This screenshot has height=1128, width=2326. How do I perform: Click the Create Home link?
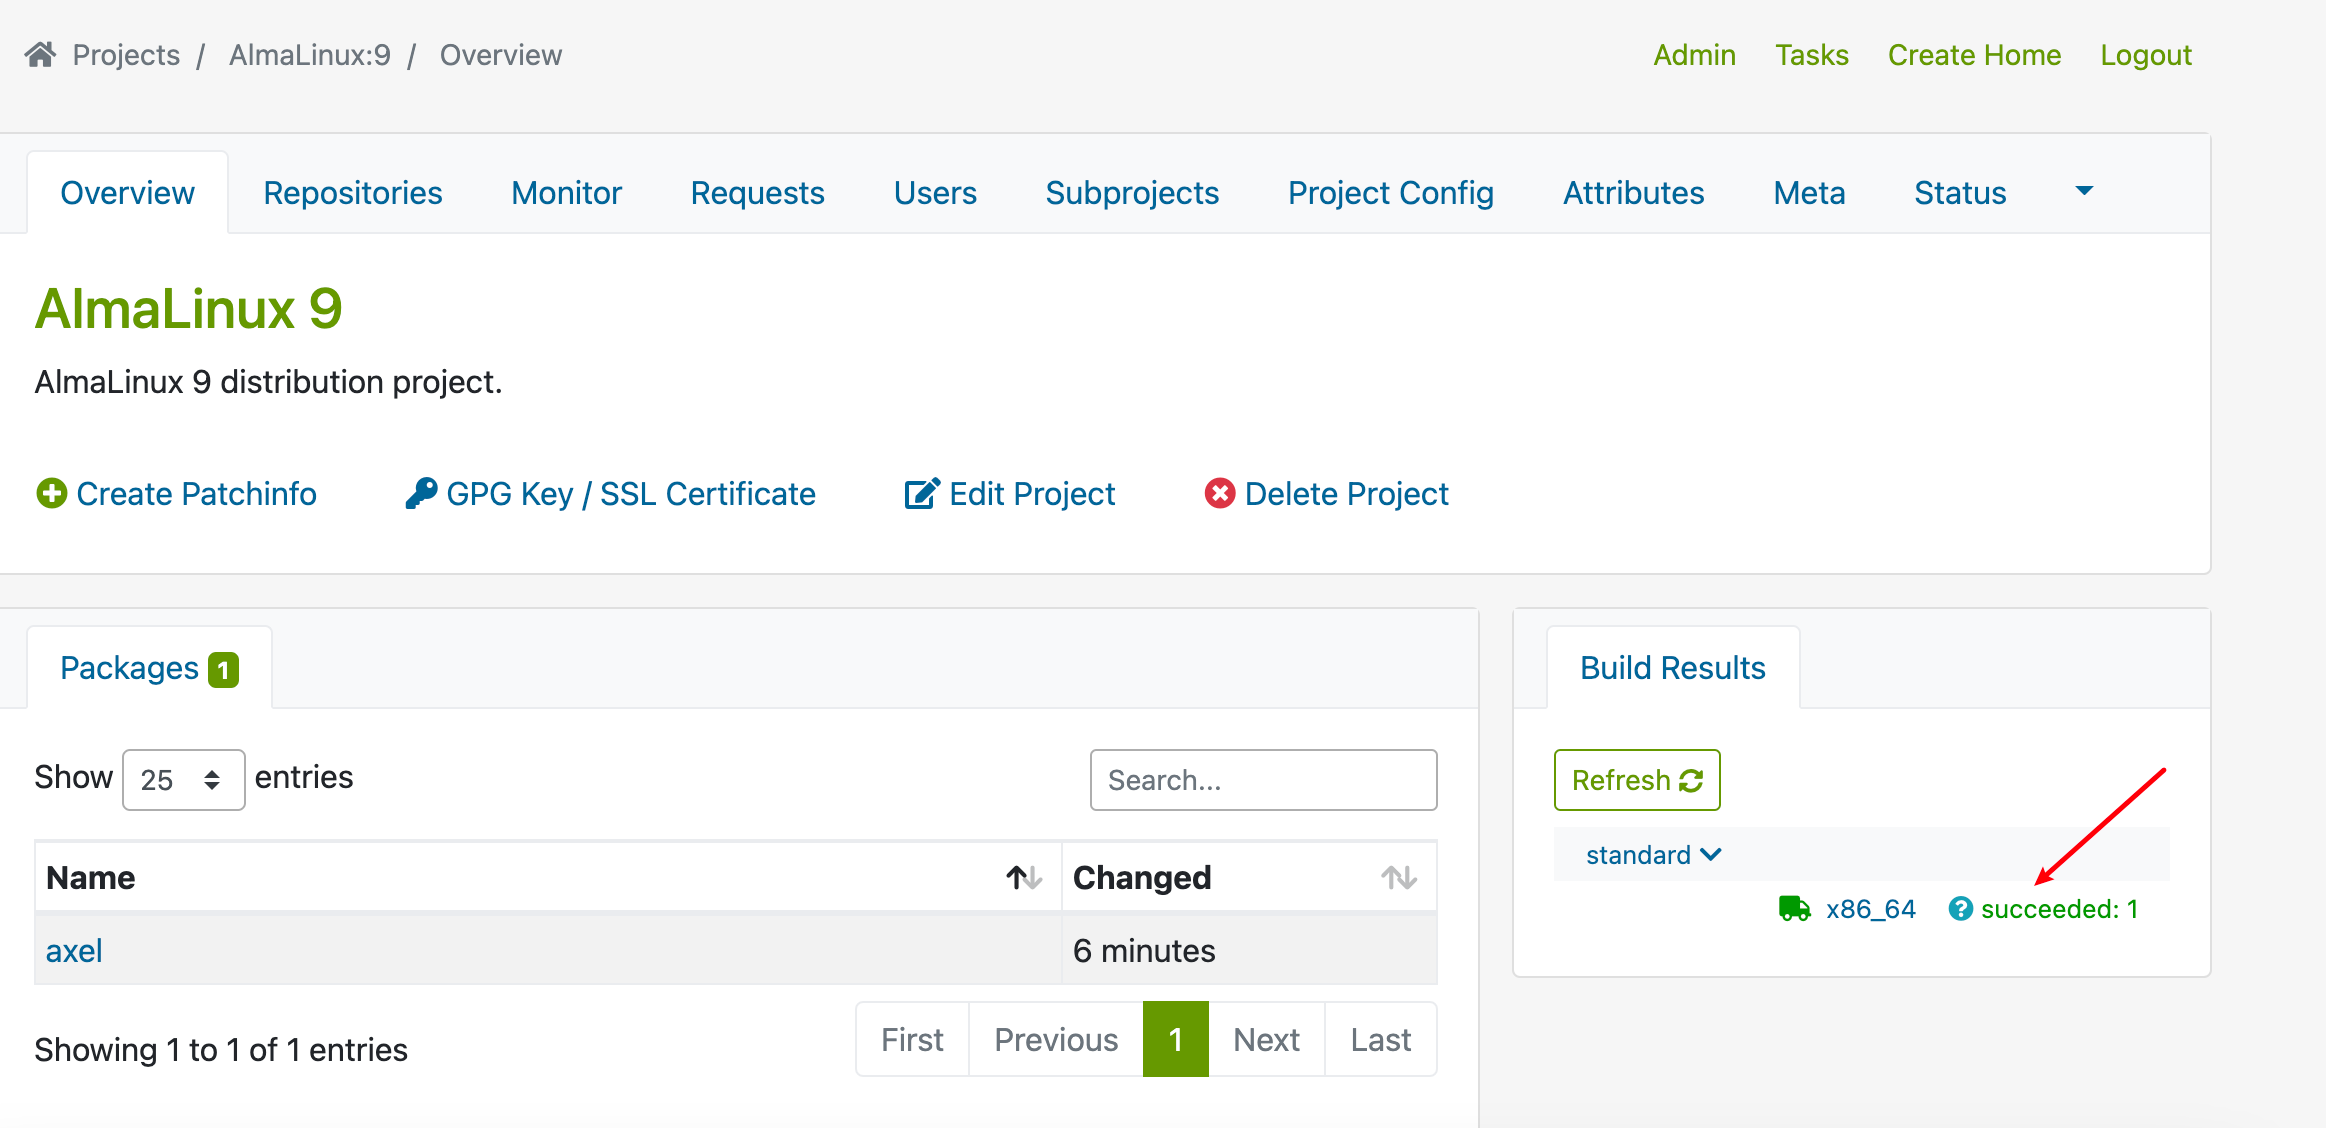[1974, 55]
